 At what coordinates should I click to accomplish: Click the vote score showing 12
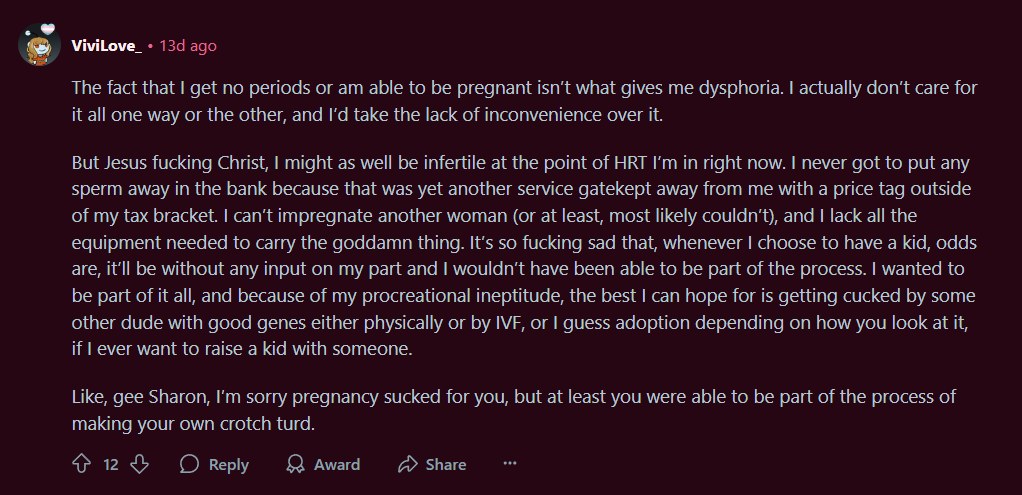click(111, 465)
